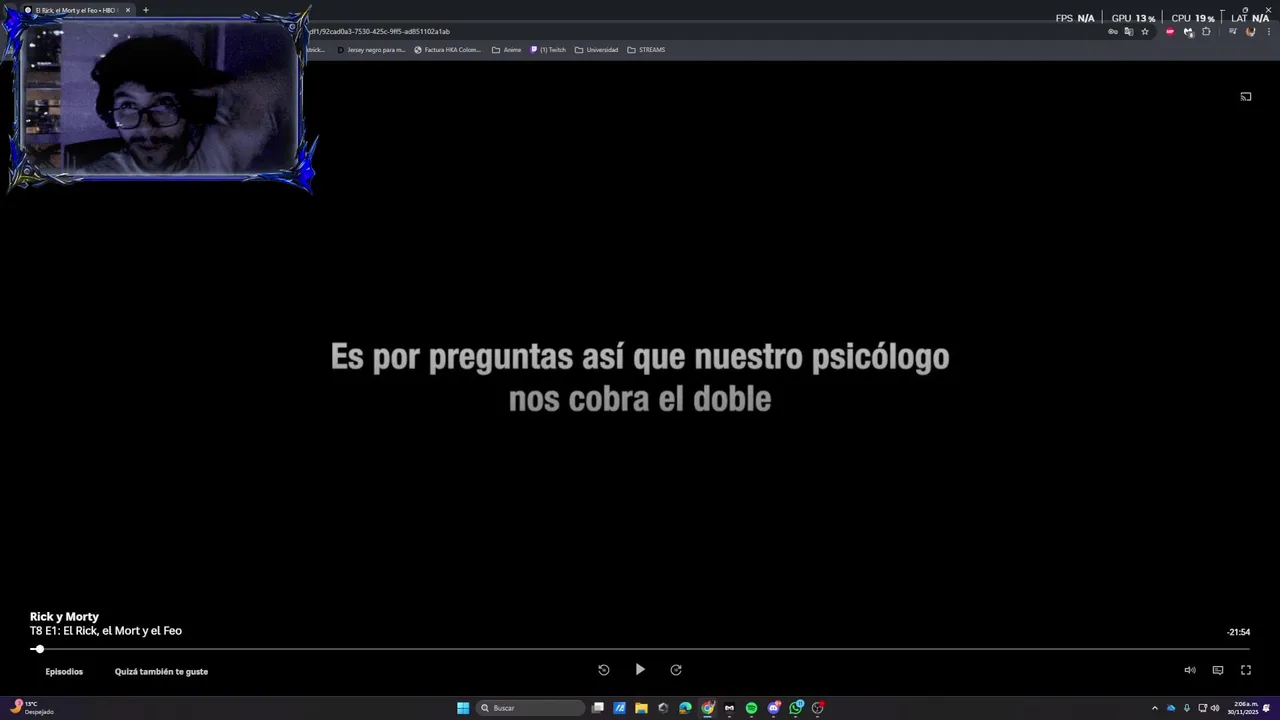The width and height of the screenshot is (1280, 720).
Task: Open Windows Start menu
Action: 463,708
